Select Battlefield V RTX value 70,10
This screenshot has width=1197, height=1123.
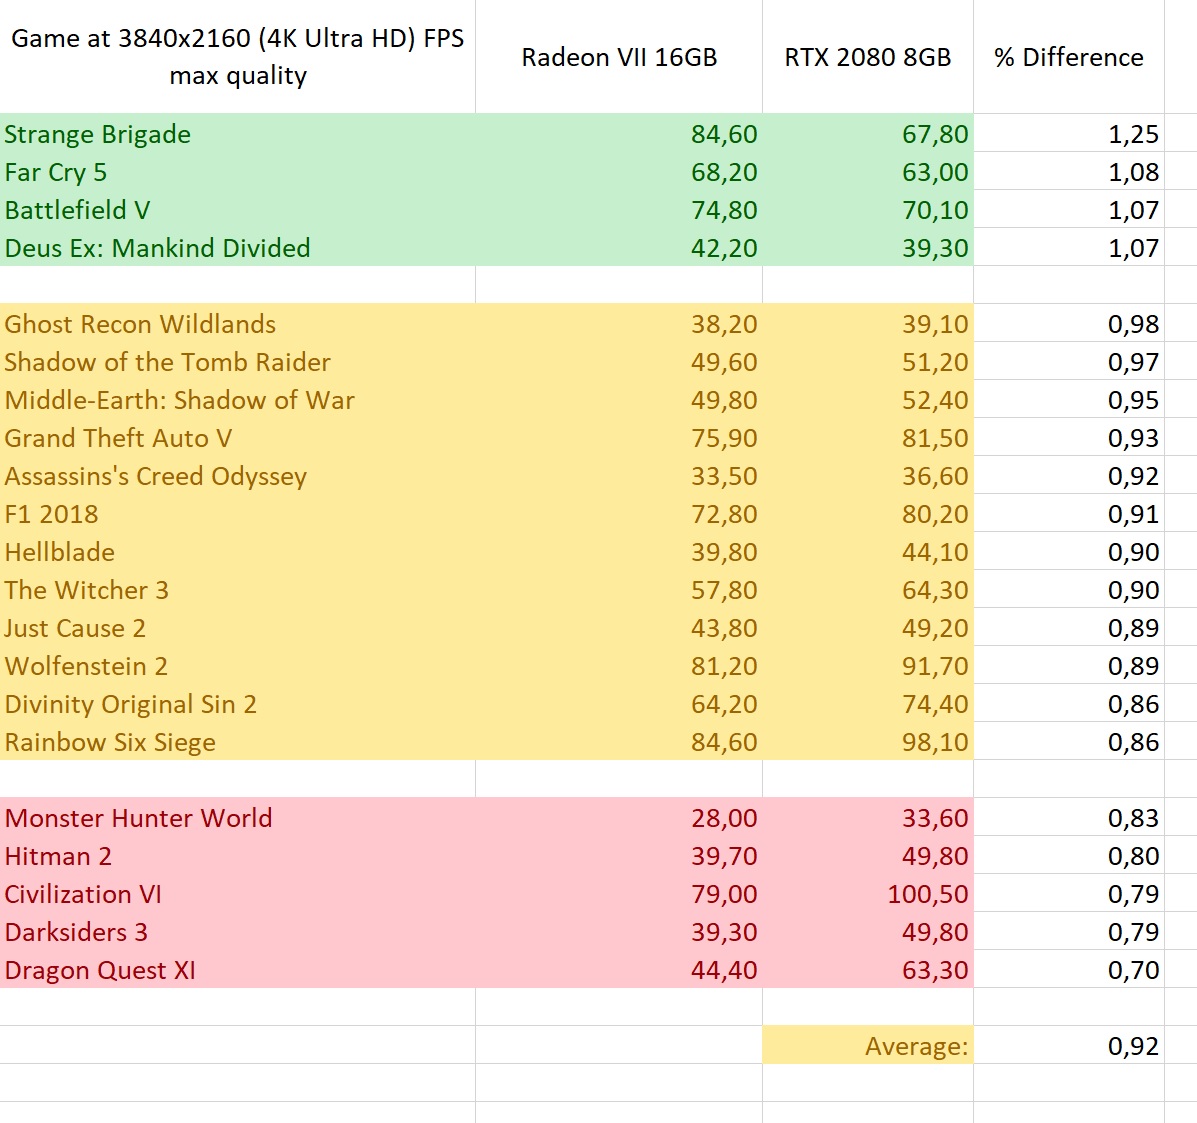coord(868,209)
